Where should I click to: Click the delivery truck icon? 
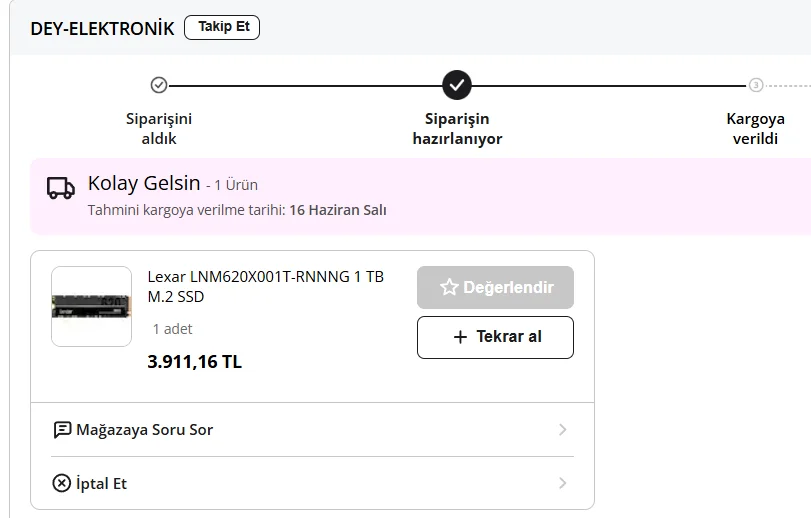click(61, 188)
